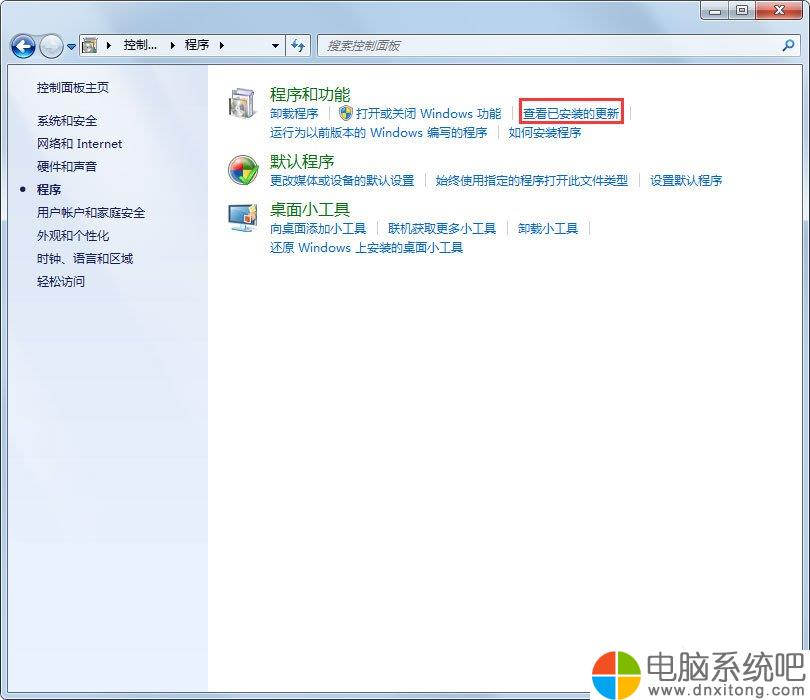
Task: Open 控制面板主页 in the sidebar
Action: point(73,88)
